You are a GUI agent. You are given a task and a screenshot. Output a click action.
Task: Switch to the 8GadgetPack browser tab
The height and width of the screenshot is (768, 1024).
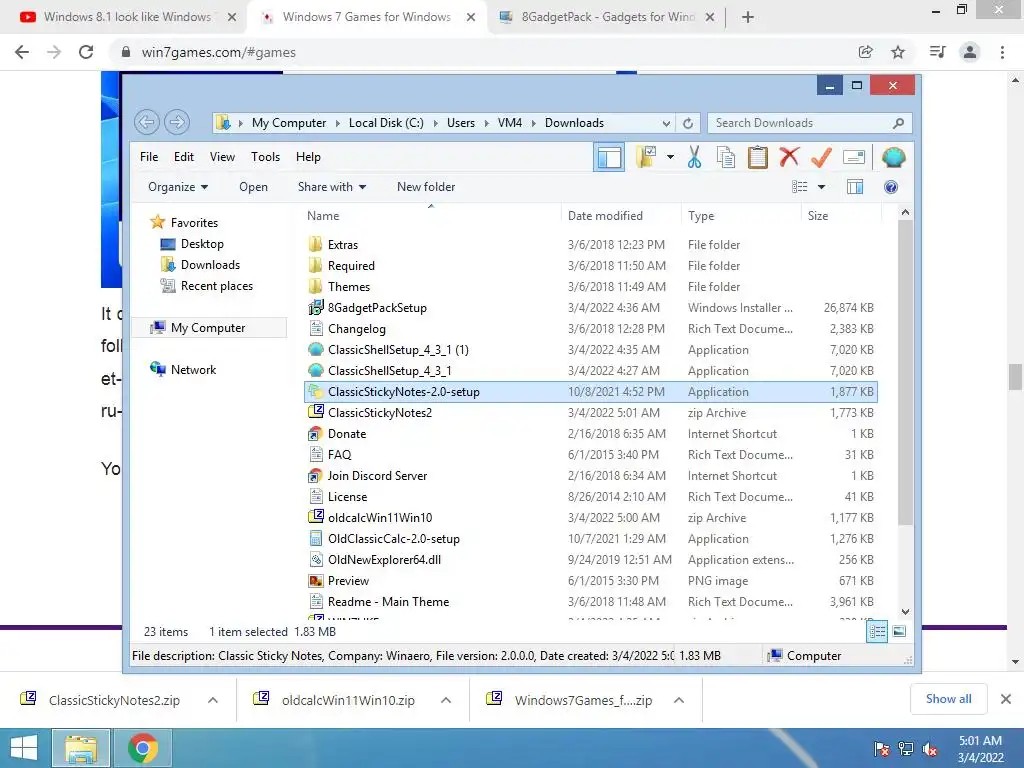[x=605, y=17]
